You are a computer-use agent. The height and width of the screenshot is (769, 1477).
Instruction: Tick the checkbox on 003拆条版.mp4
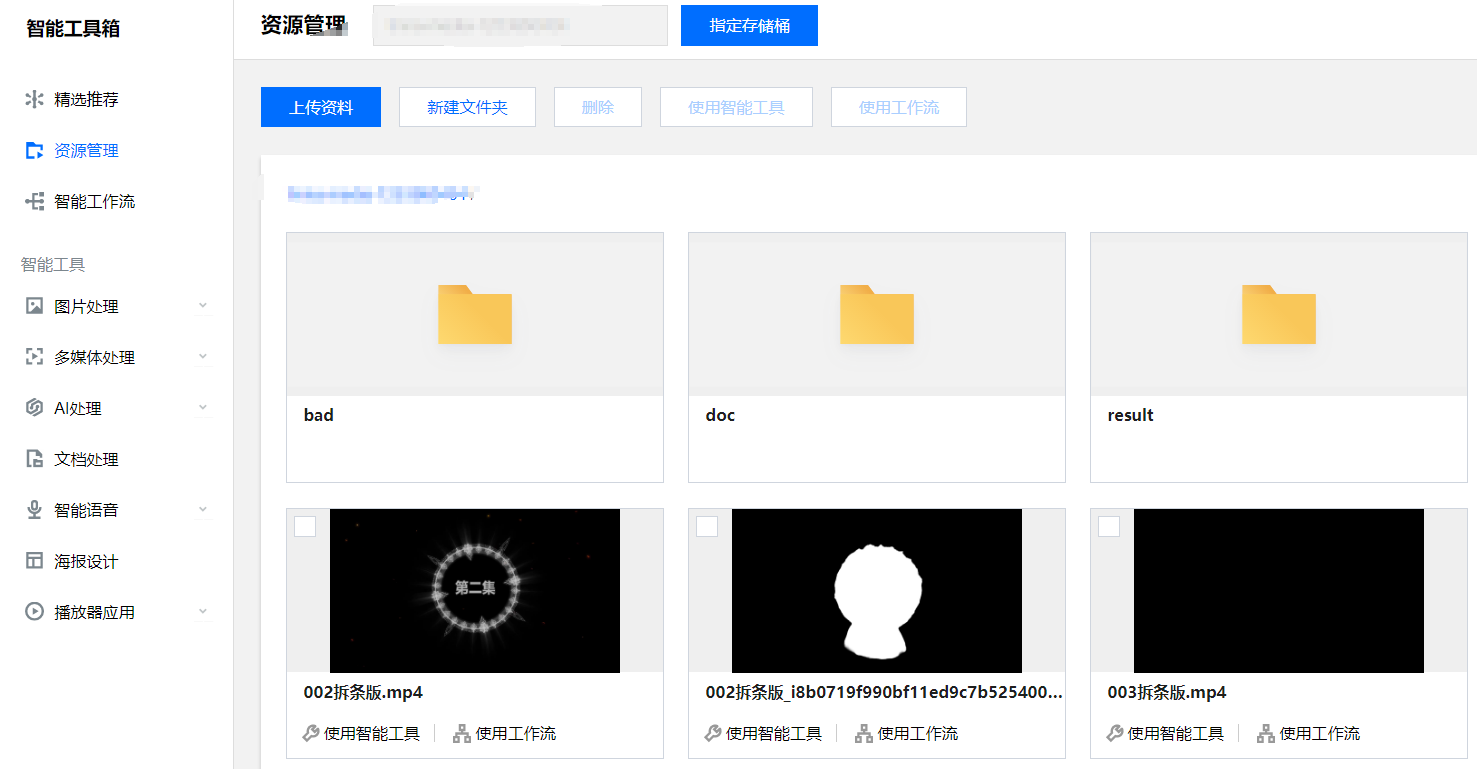(x=1109, y=526)
